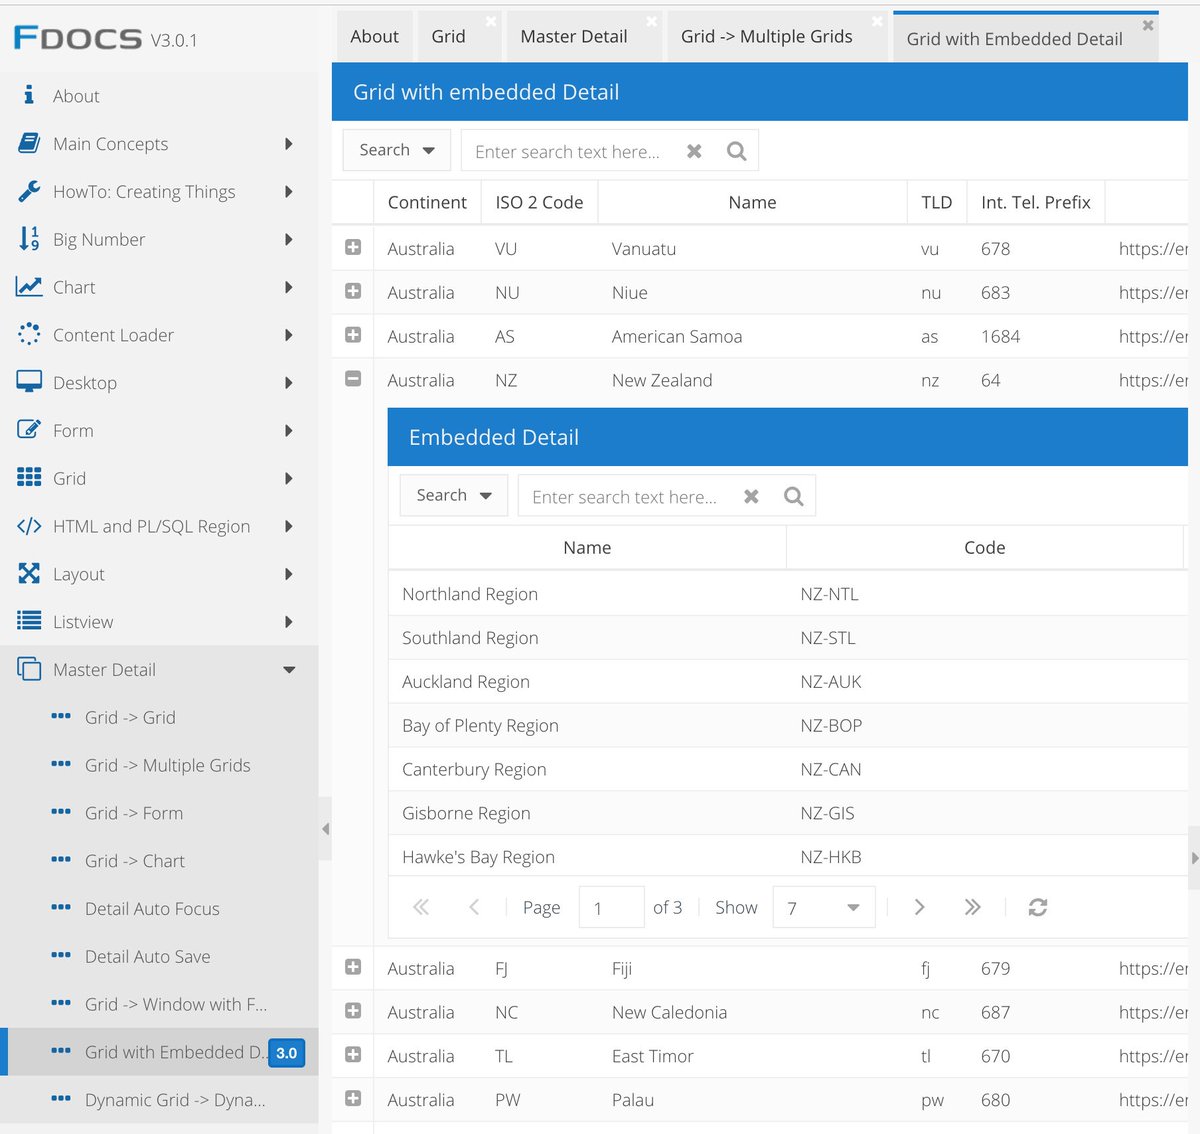Go to next page of embedded grid
This screenshot has width=1200, height=1134.
click(x=919, y=907)
